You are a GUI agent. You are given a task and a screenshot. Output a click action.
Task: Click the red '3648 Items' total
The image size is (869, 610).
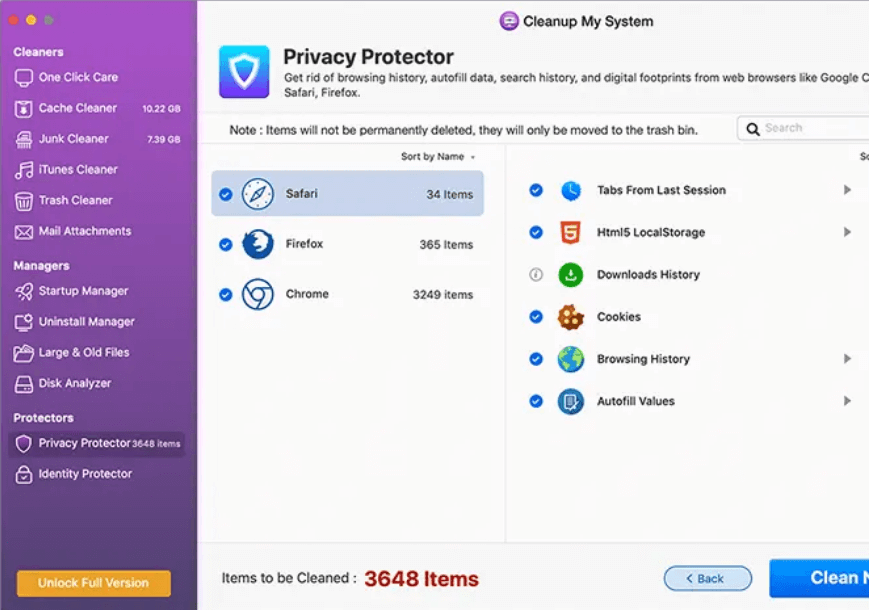click(421, 579)
